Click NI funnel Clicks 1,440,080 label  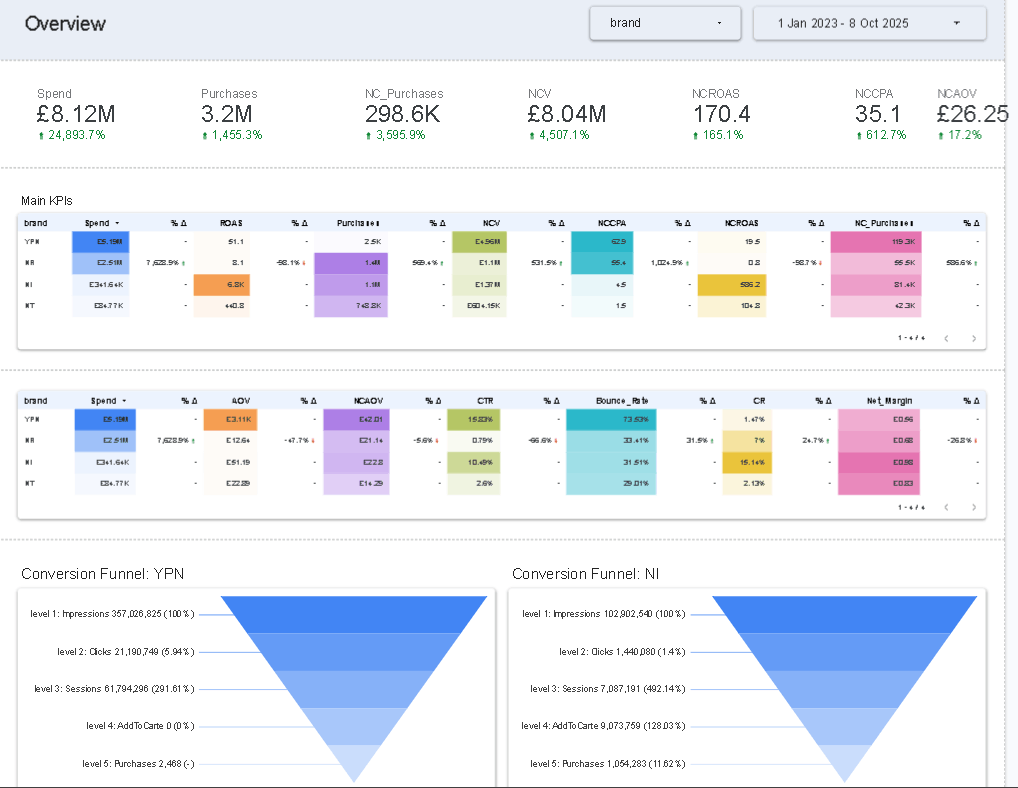point(622,652)
